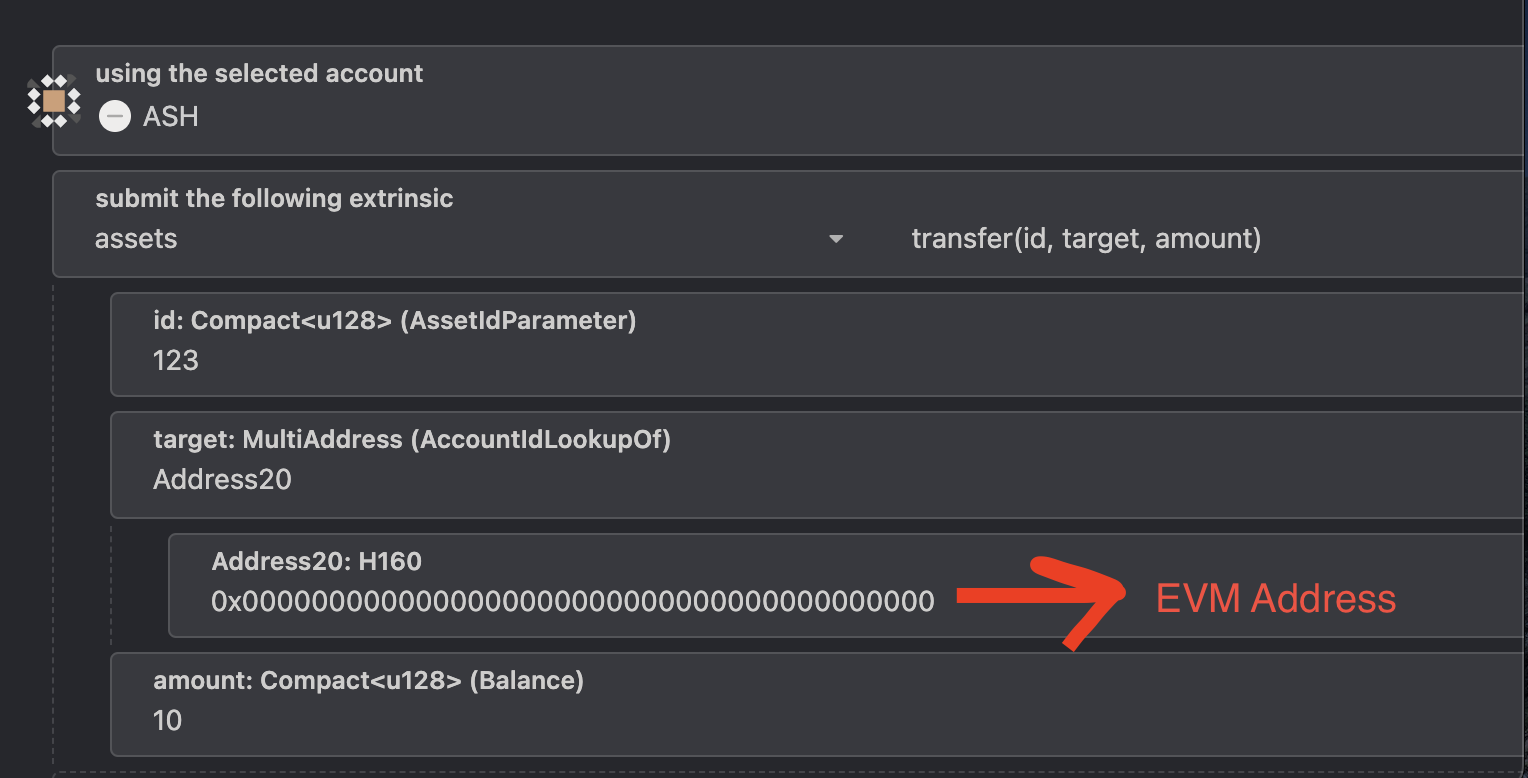The height and width of the screenshot is (778, 1528).
Task: Click the Address20 H160 hex address field
Action: coord(572,601)
